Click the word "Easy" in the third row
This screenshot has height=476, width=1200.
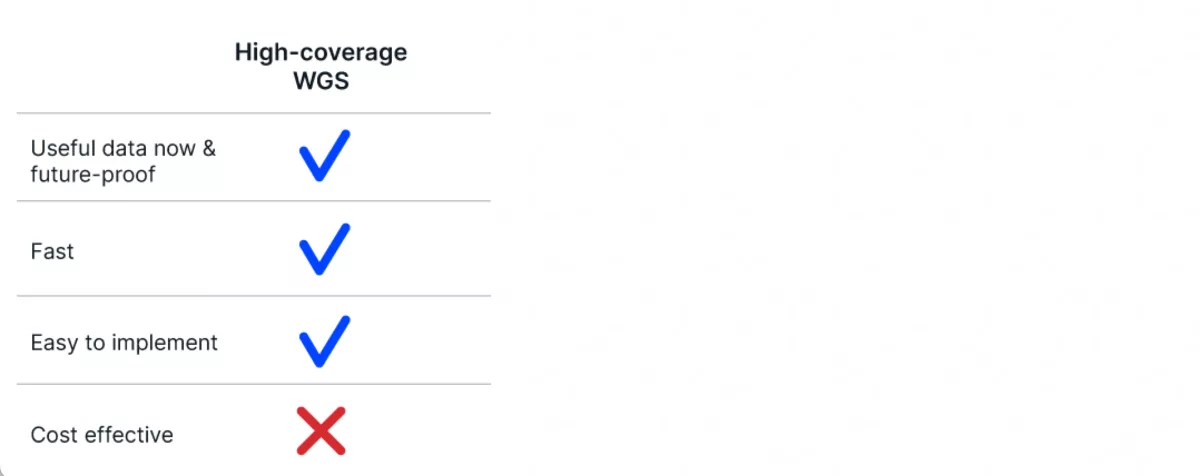coord(54,343)
